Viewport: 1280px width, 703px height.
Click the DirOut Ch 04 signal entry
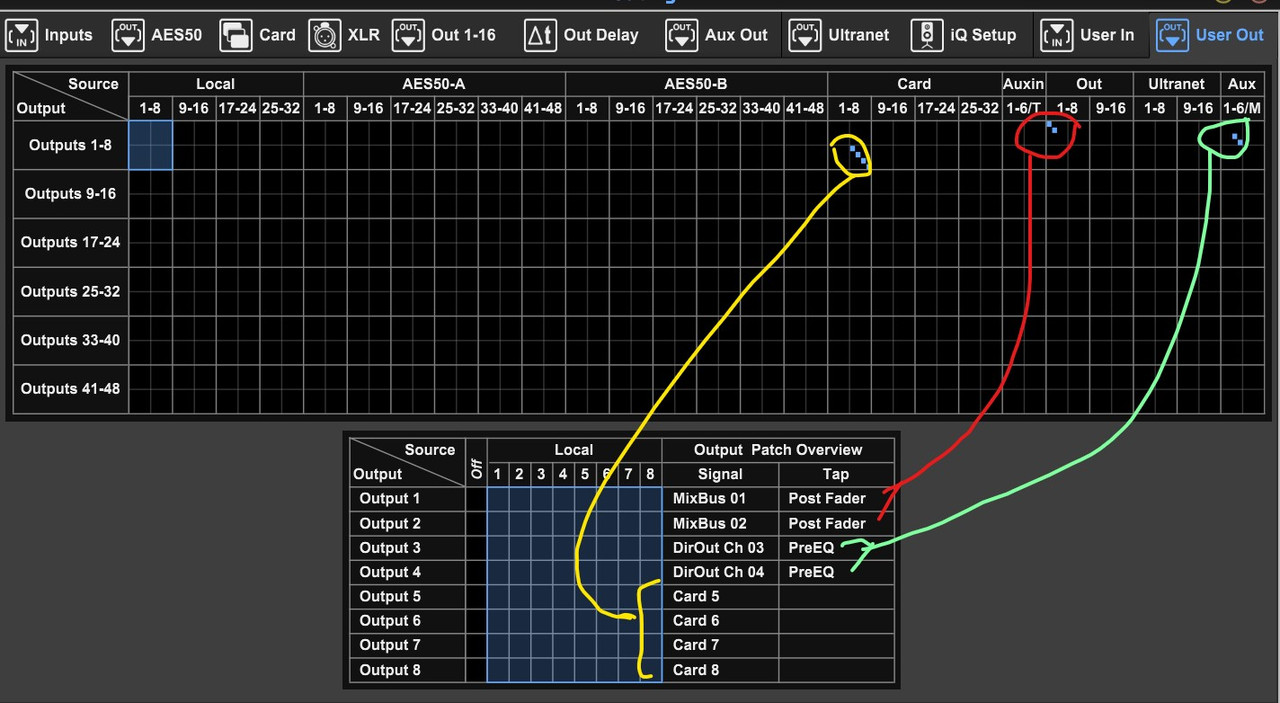(720, 572)
